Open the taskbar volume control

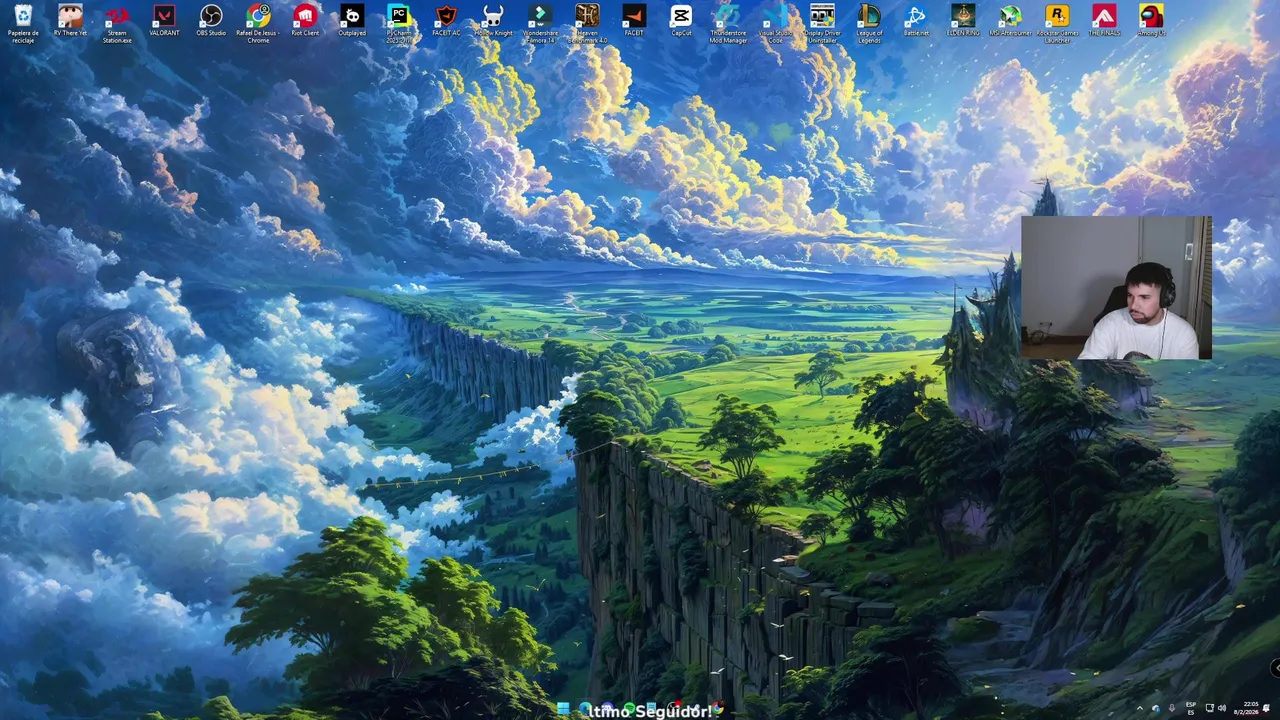pos(1222,709)
